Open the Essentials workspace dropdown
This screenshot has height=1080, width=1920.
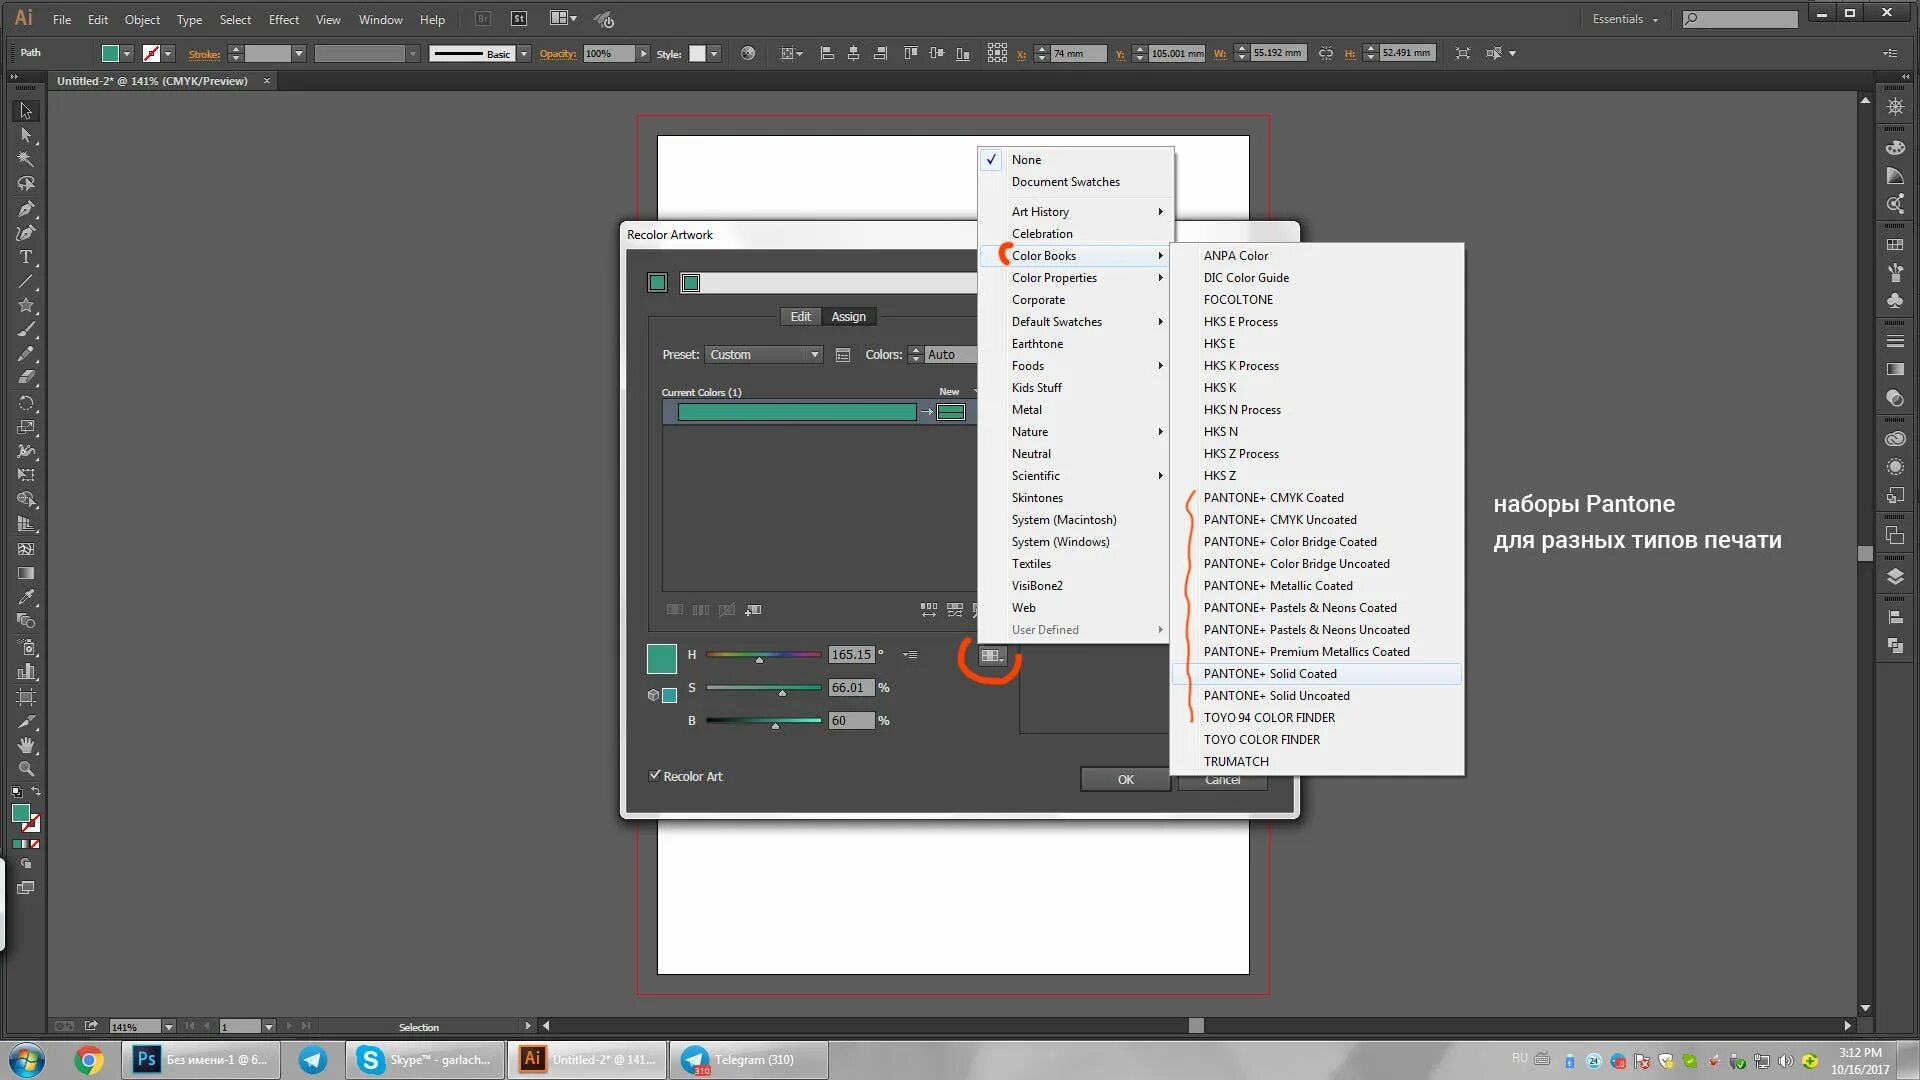(1625, 19)
